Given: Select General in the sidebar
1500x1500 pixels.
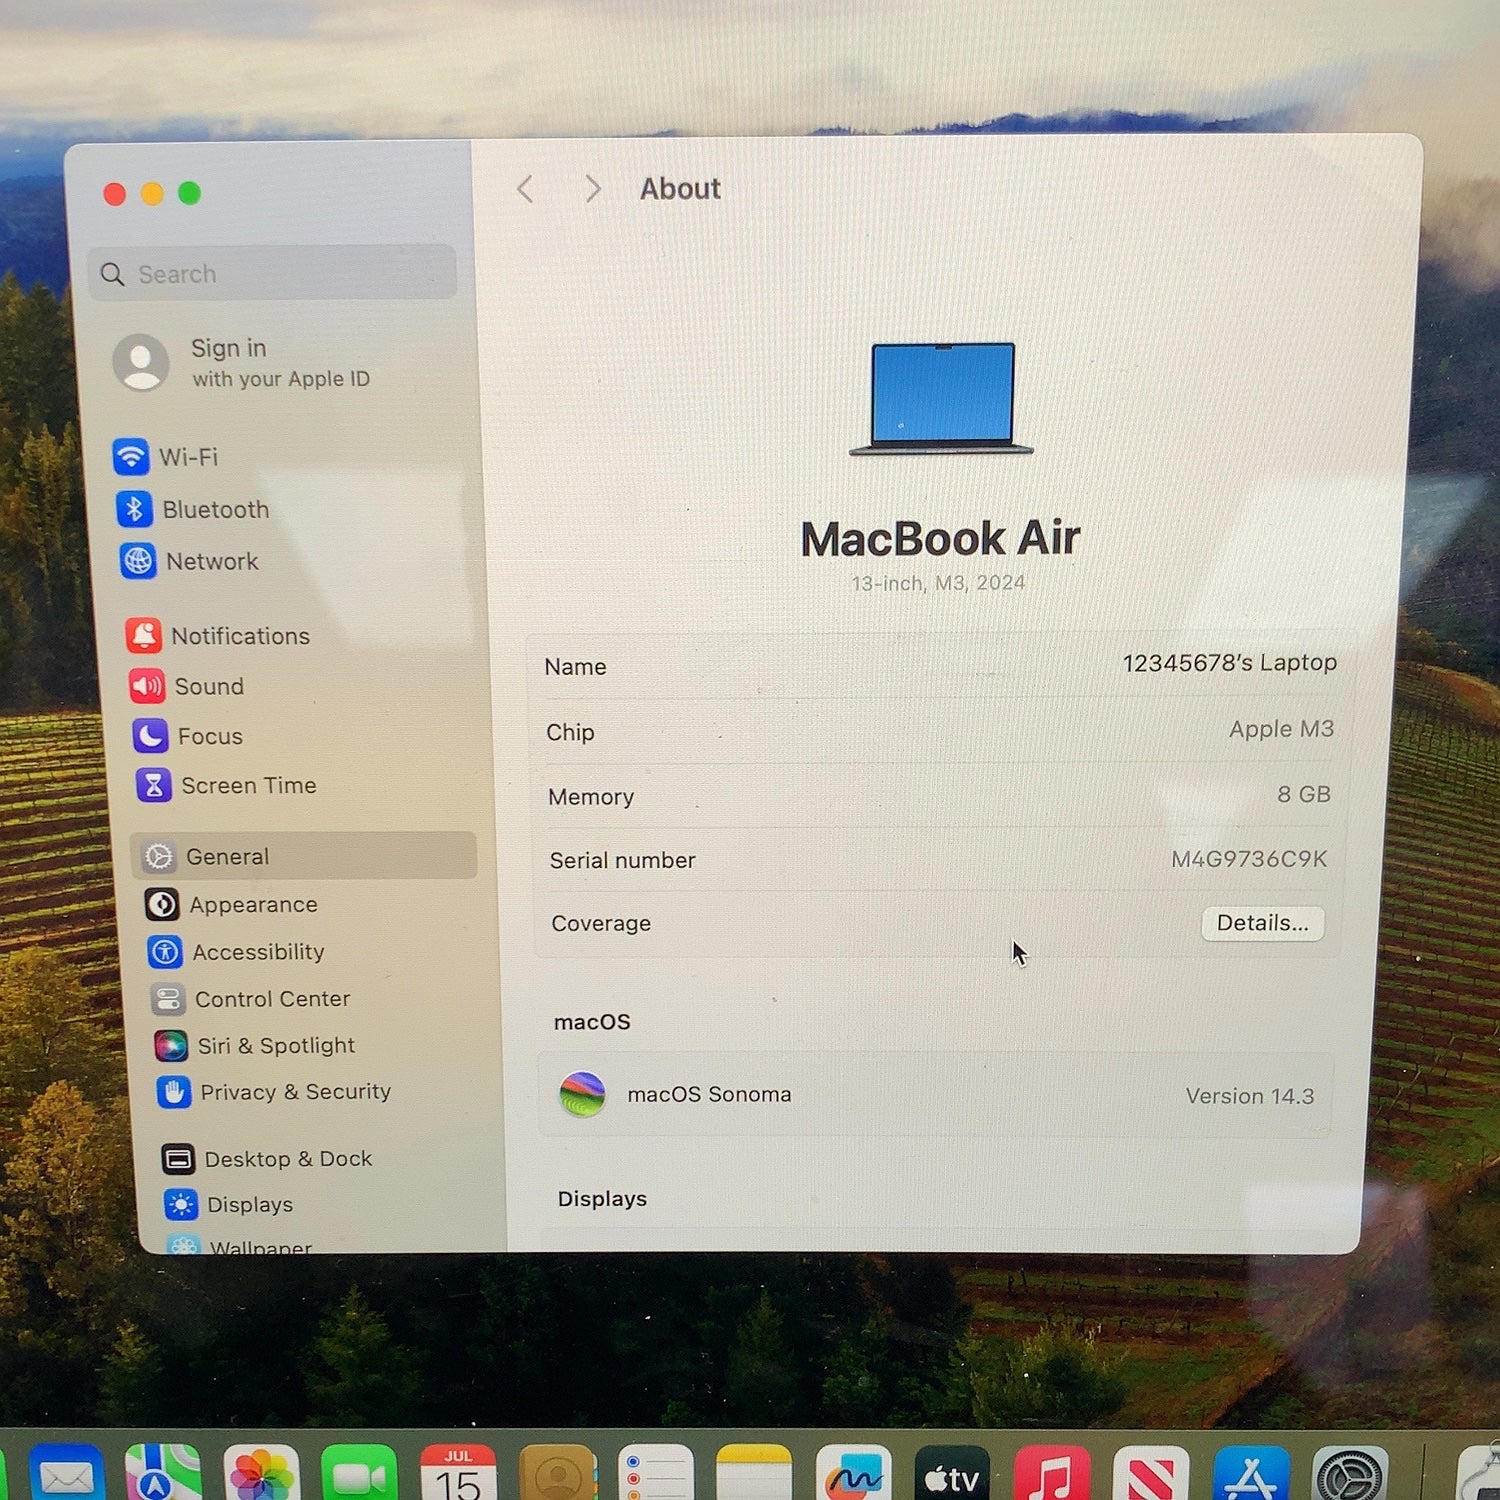Looking at the screenshot, I should point(303,856).
